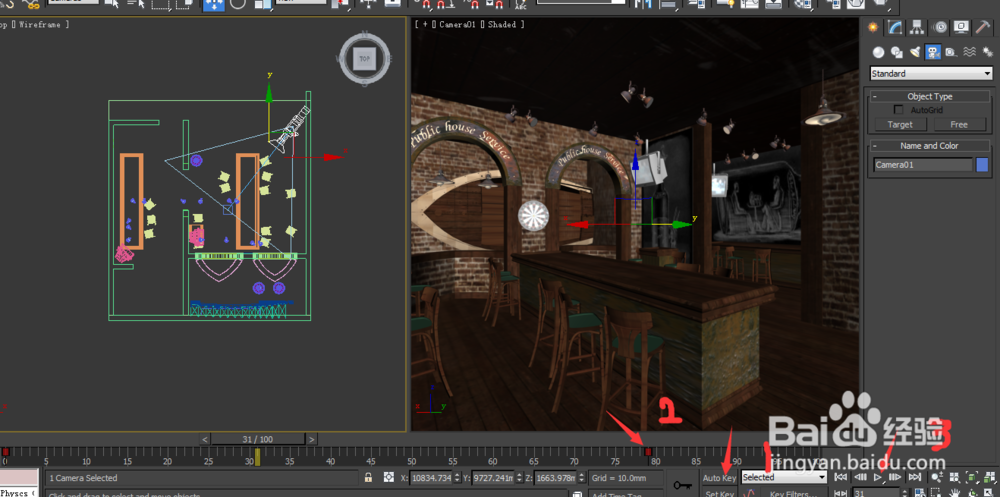Screen dimensions: 1000x497
Task: Click the Free camera button
Action: click(x=959, y=124)
